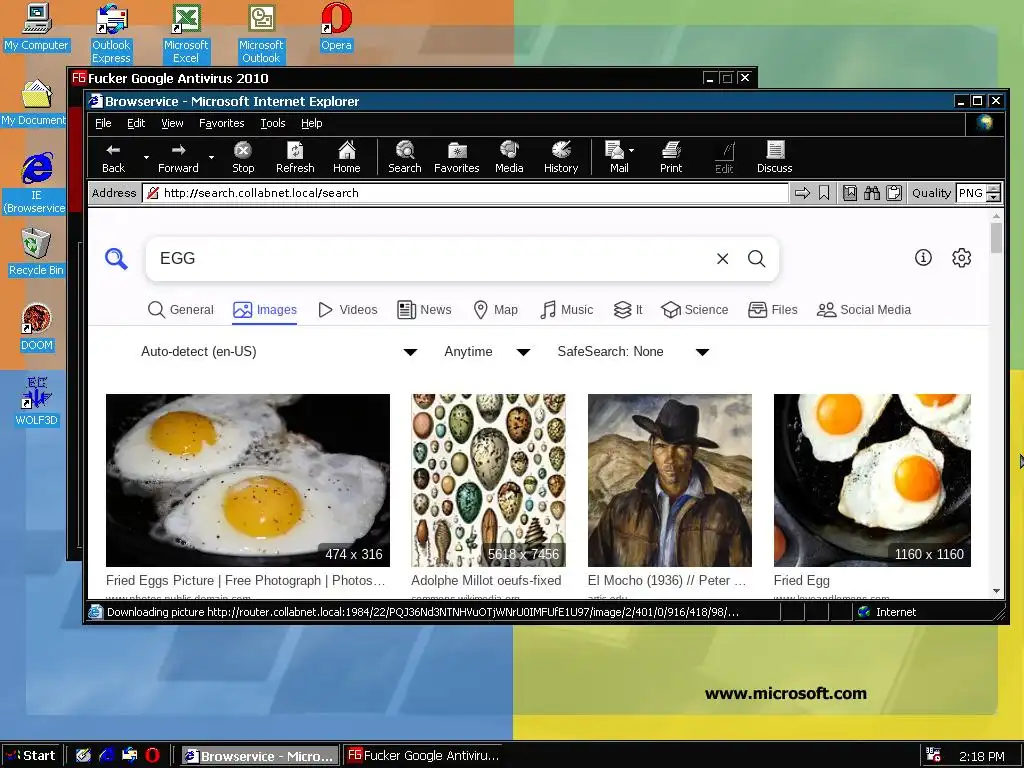Refresh the current page
The image size is (1024, 768).
[x=295, y=157]
